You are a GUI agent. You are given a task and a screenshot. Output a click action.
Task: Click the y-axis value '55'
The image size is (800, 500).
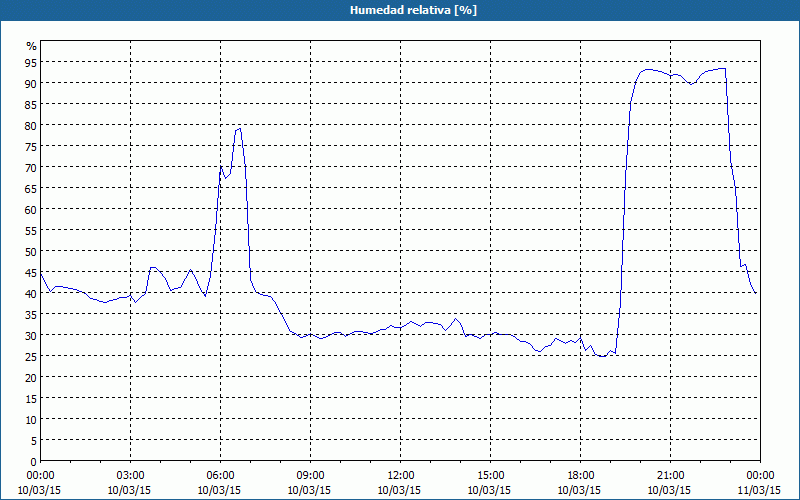[31, 231]
